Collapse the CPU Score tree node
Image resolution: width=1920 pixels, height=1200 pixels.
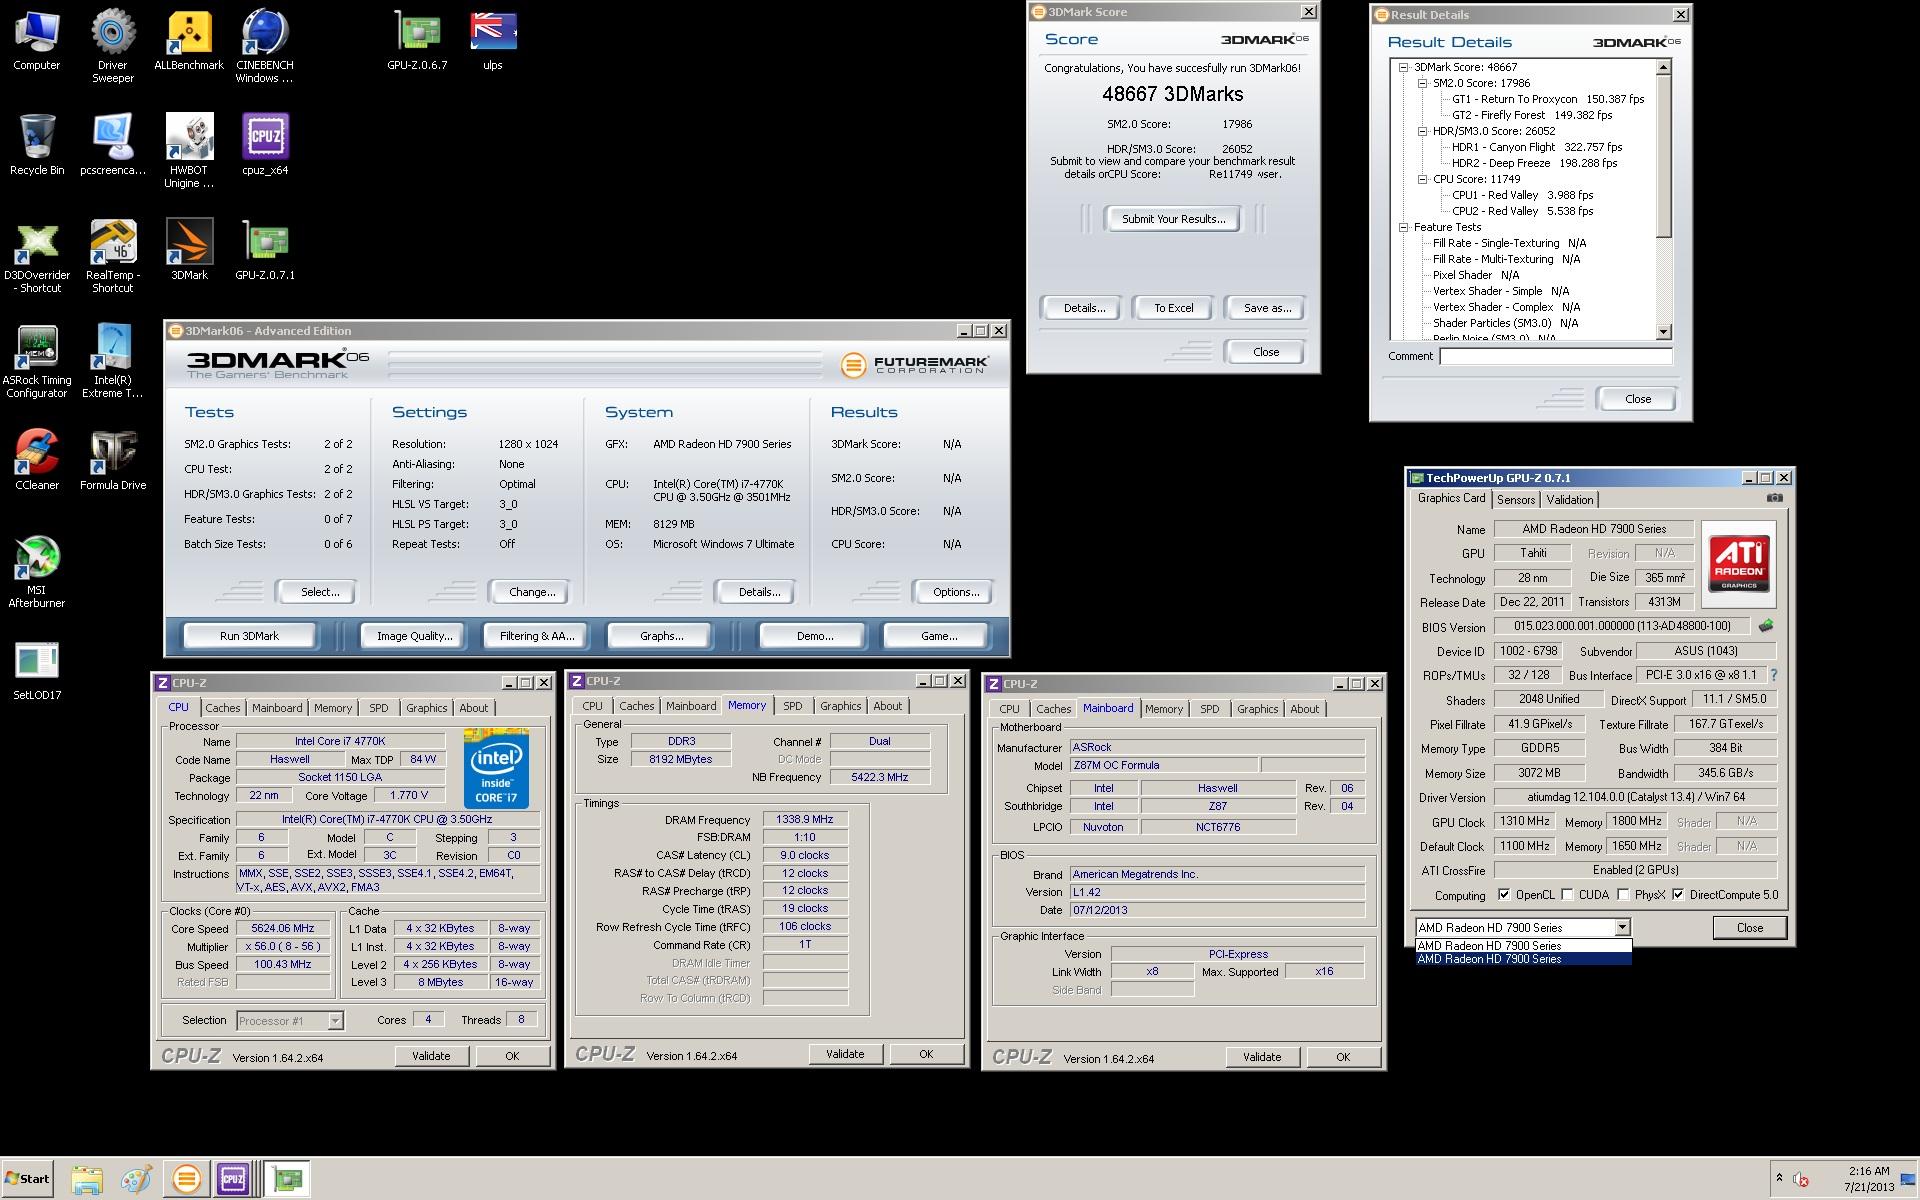pos(1422,179)
